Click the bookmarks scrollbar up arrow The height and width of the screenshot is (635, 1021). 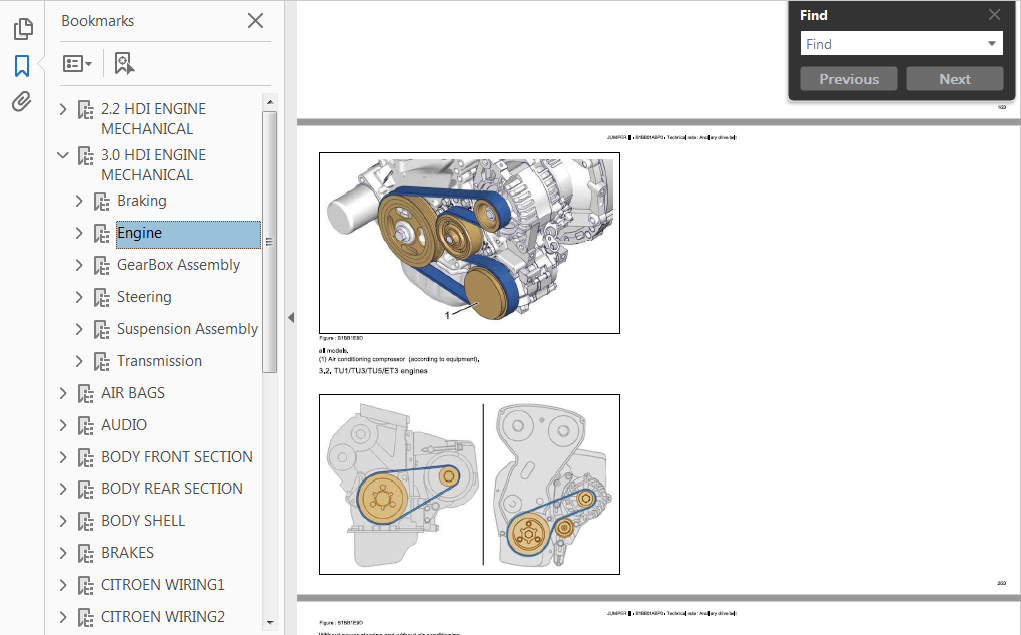click(x=270, y=102)
